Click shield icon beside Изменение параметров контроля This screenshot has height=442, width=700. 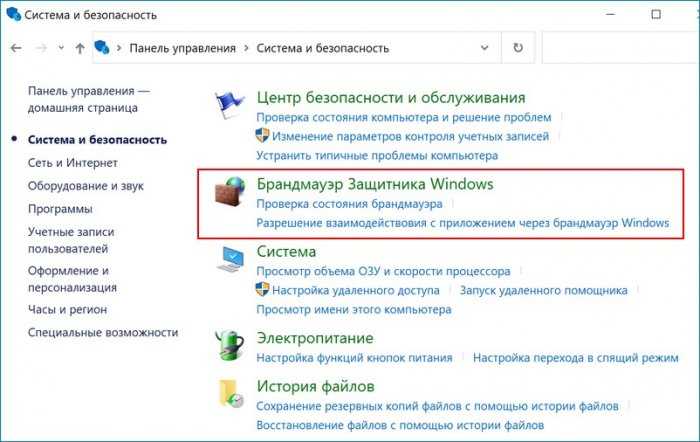(x=262, y=136)
